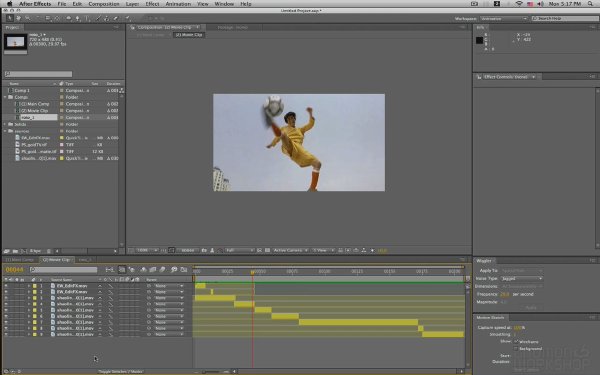Expand layer 1 twirl arrow in timeline

click(28, 286)
